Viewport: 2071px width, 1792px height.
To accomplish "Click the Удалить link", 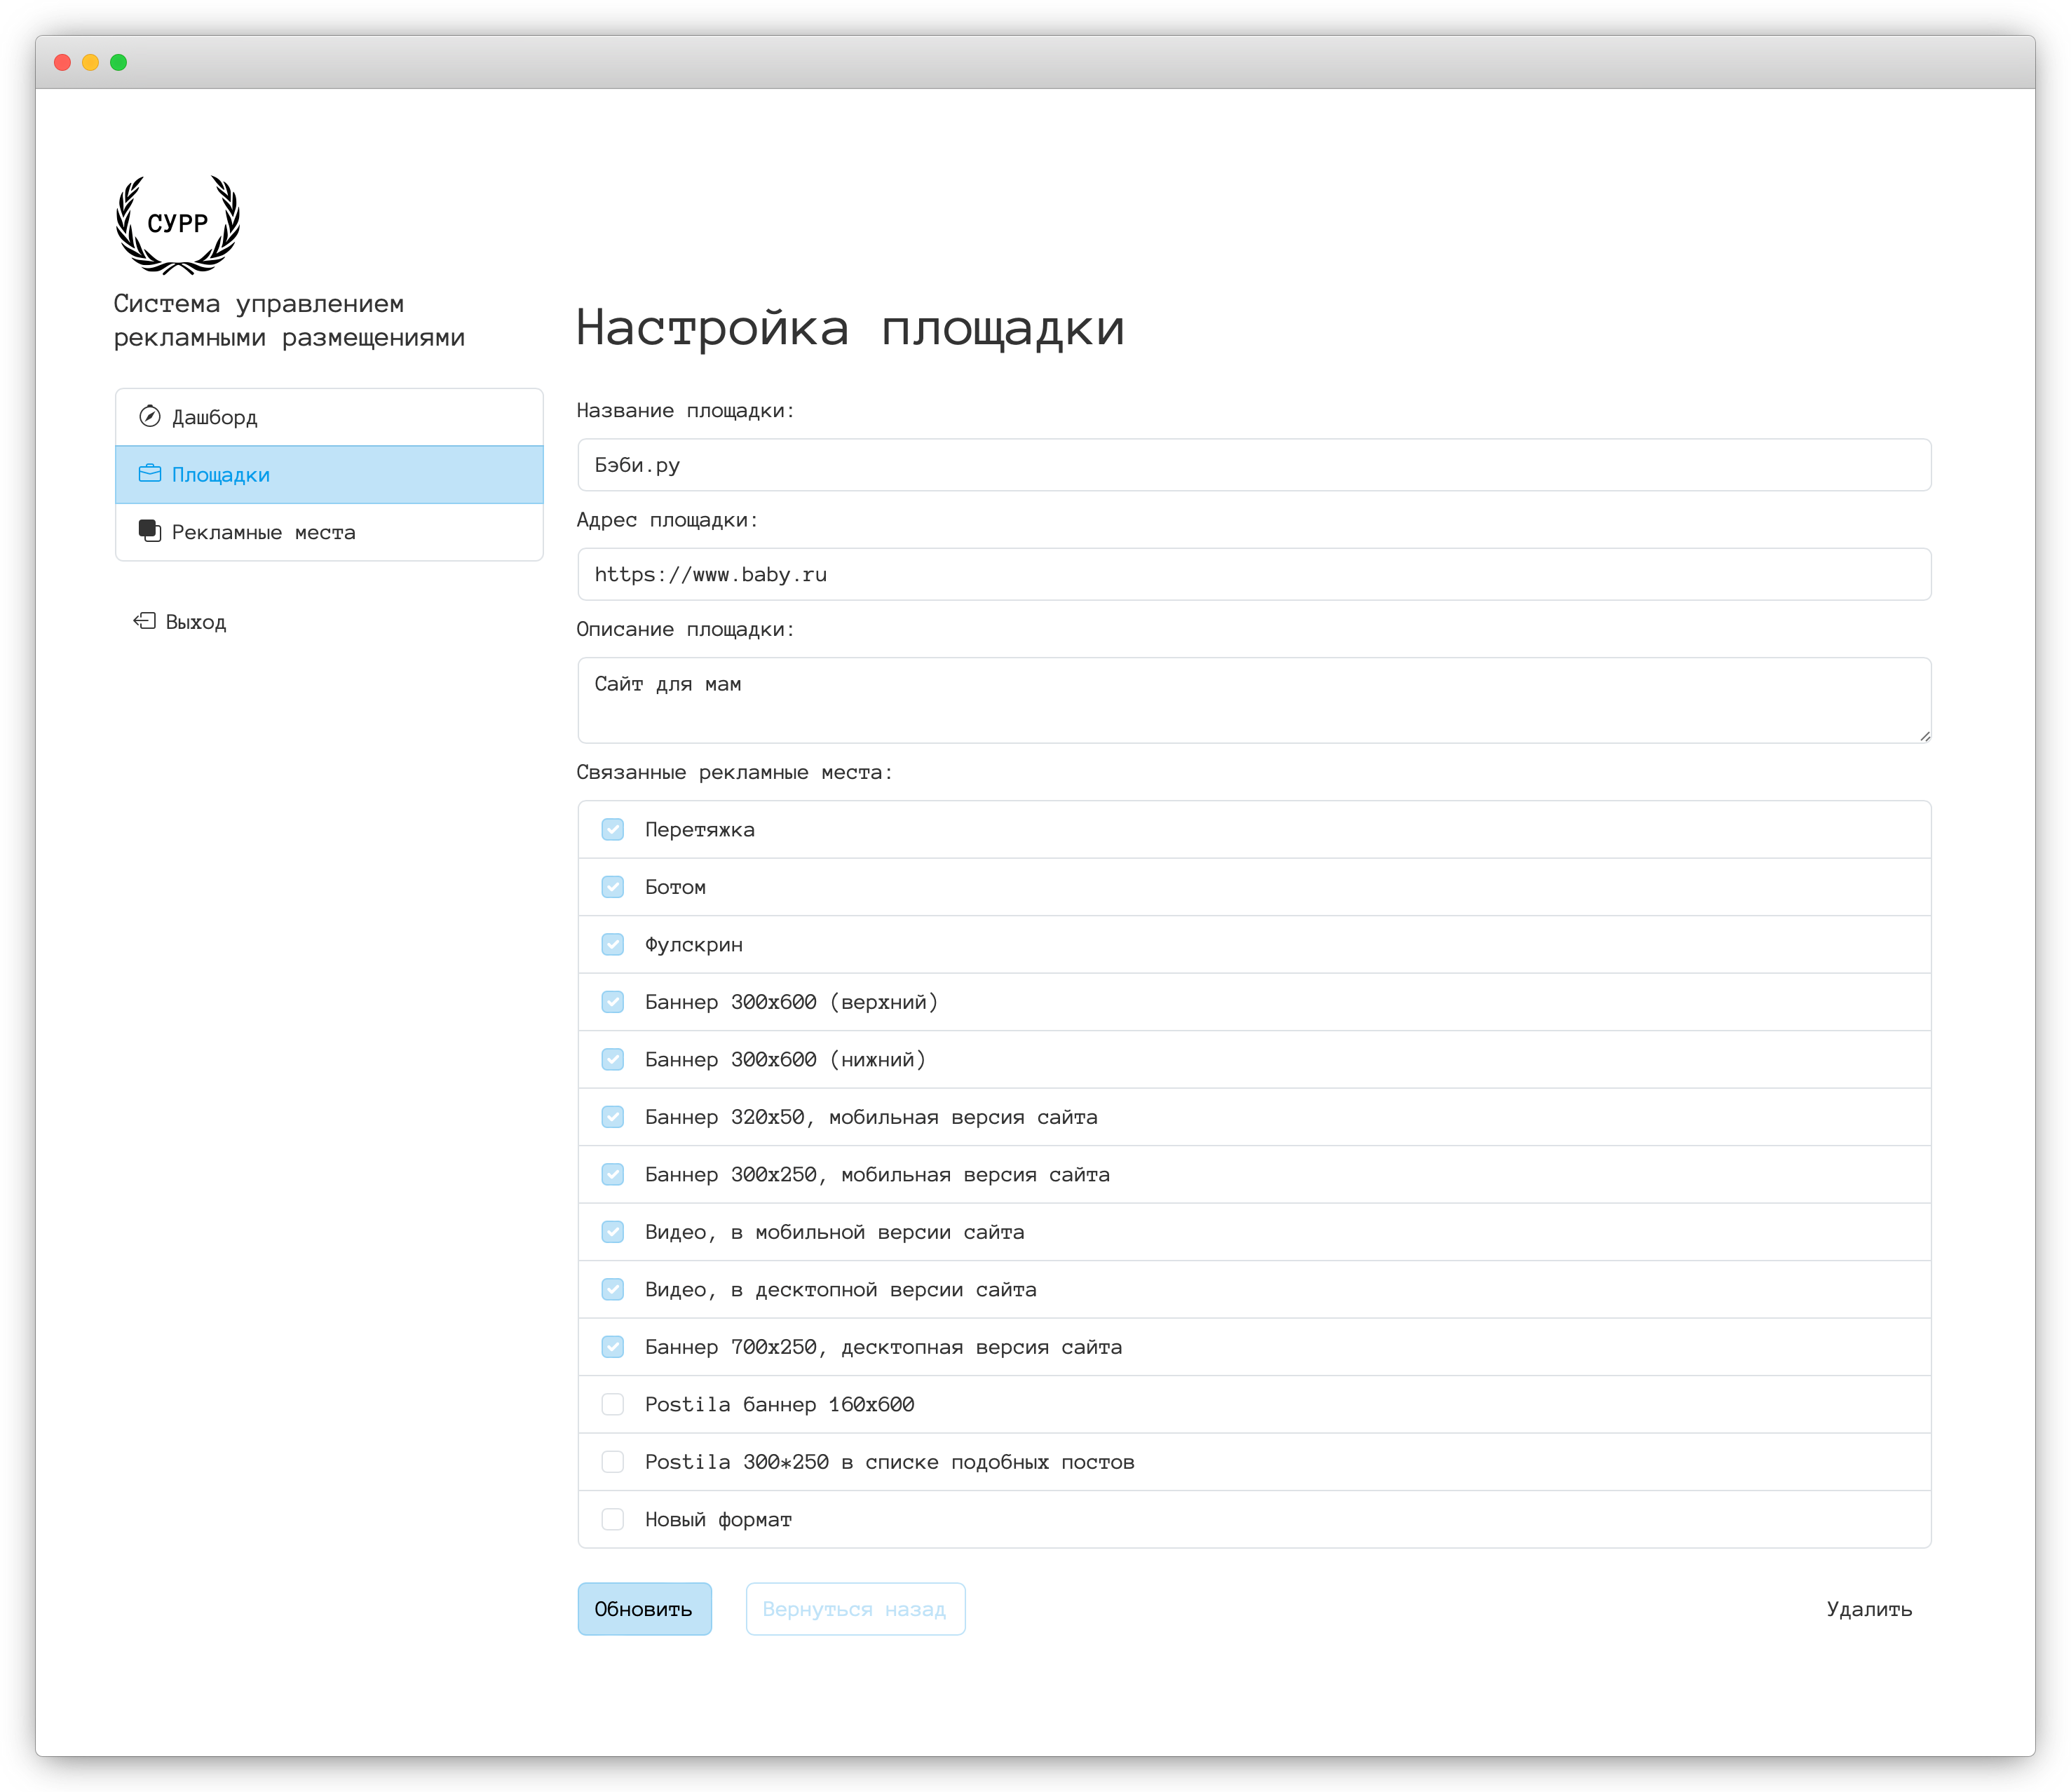I will 1869,1609.
